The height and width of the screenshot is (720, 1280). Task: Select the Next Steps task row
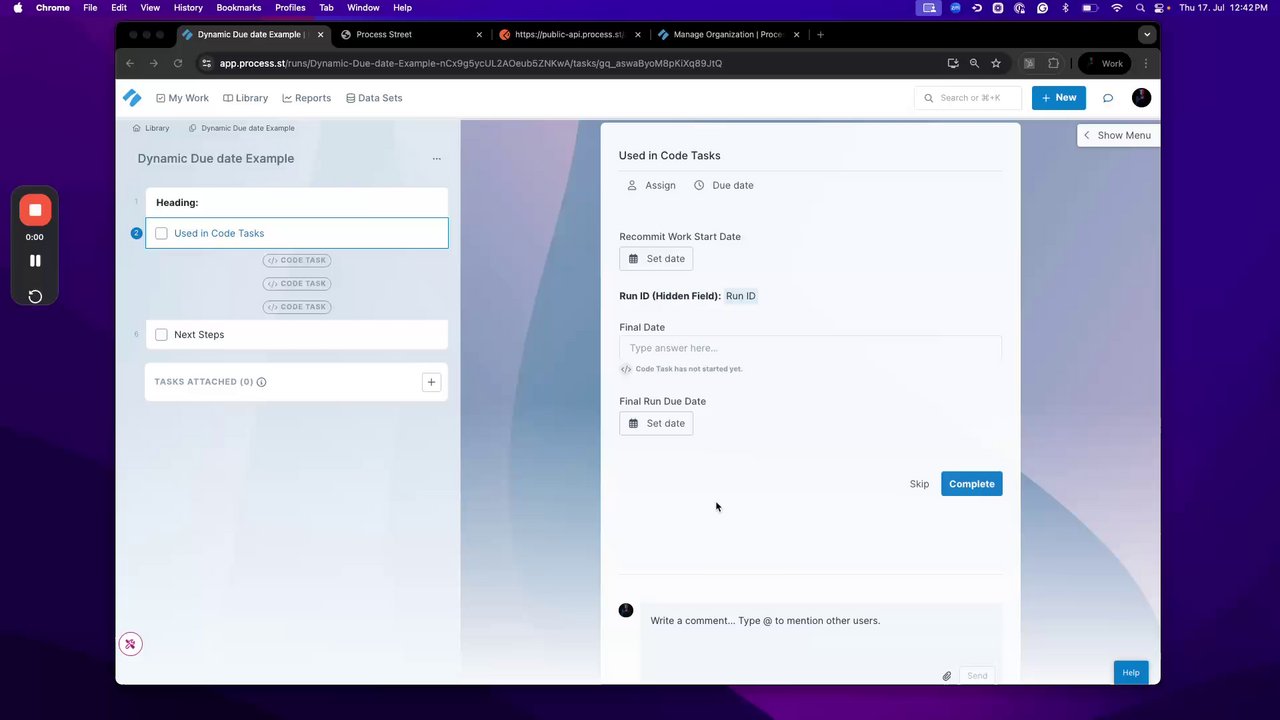tap(297, 334)
